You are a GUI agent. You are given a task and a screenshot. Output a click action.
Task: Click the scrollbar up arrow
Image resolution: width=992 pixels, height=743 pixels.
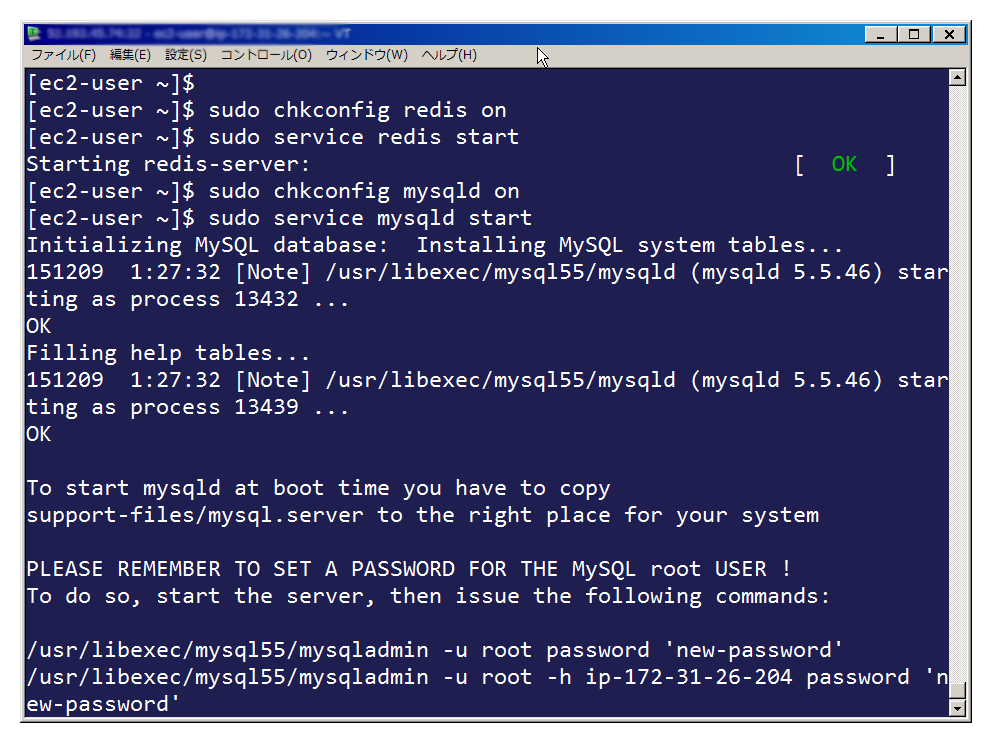coord(957,78)
